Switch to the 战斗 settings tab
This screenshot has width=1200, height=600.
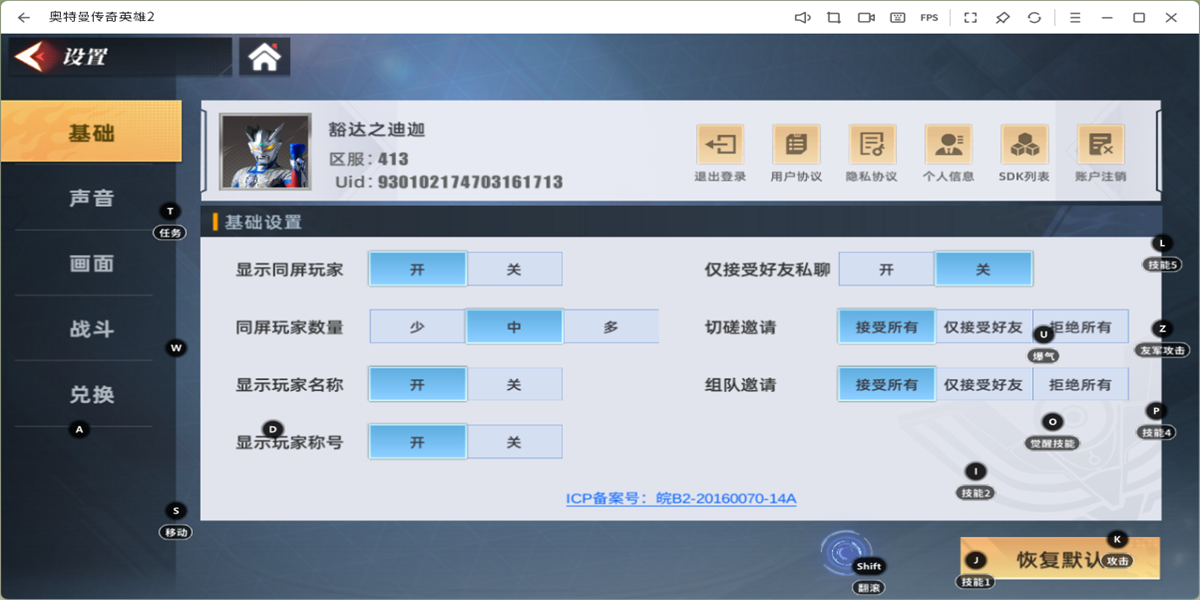click(x=91, y=329)
